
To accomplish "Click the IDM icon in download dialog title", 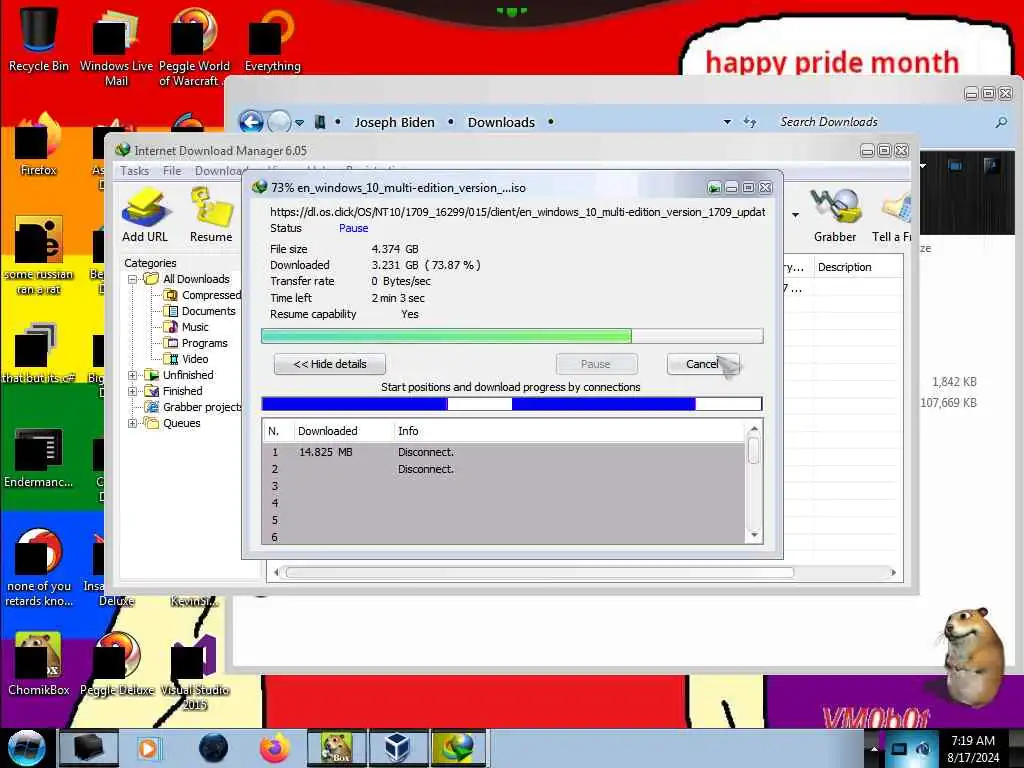I will 260,187.
